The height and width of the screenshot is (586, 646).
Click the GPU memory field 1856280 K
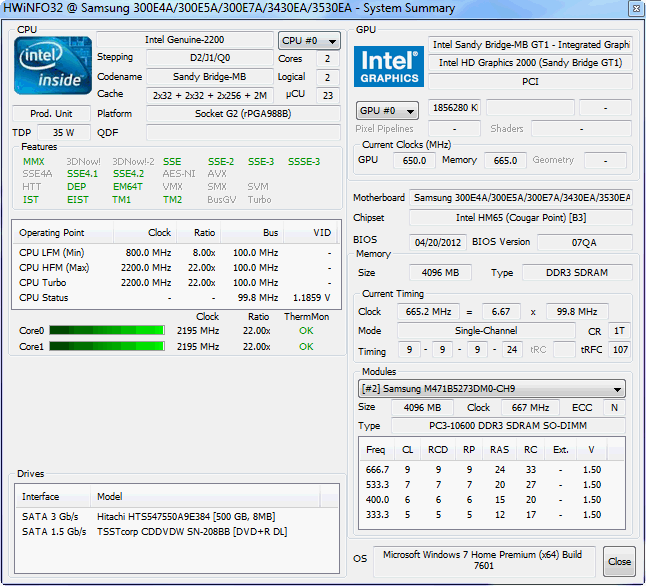pos(455,108)
